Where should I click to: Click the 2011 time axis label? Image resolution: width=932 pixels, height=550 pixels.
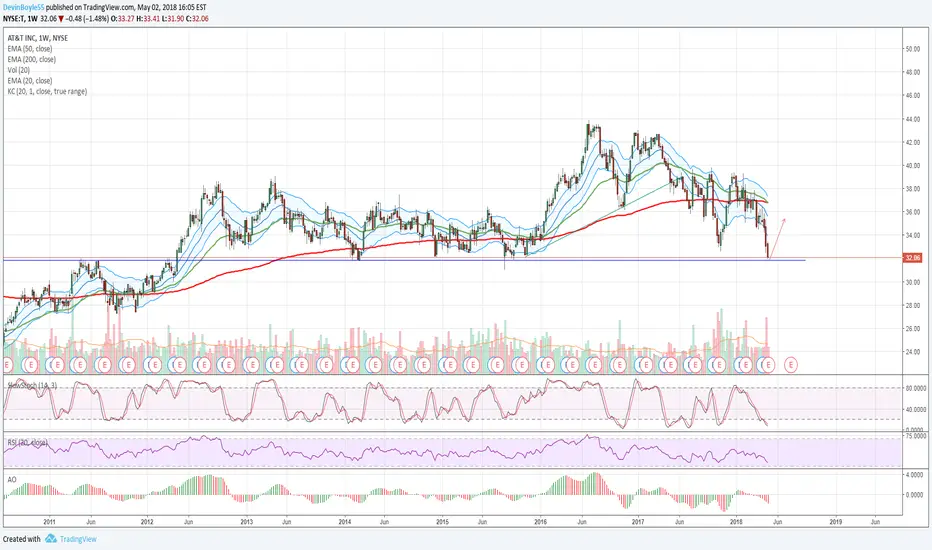pos(49,522)
